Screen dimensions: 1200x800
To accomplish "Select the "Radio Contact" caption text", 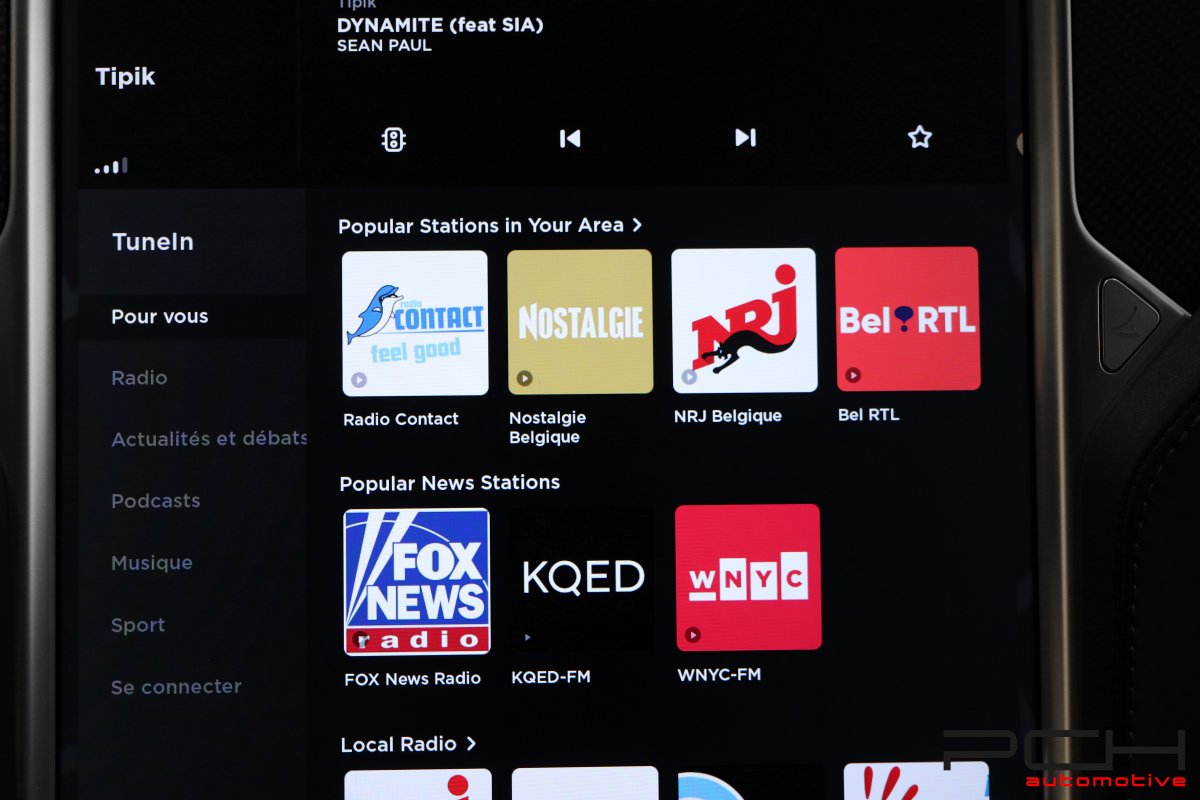I will (401, 419).
